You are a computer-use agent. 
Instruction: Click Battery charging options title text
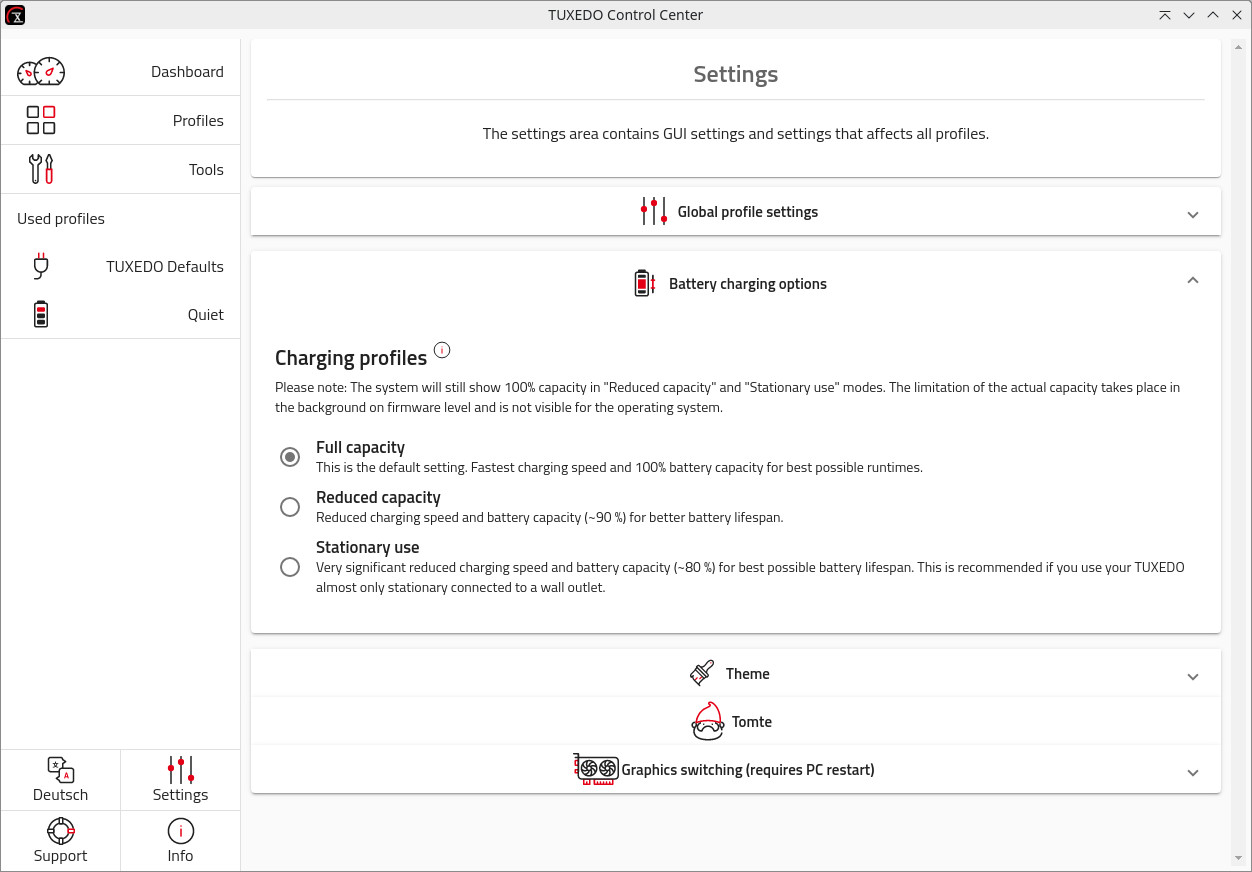(748, 284)
